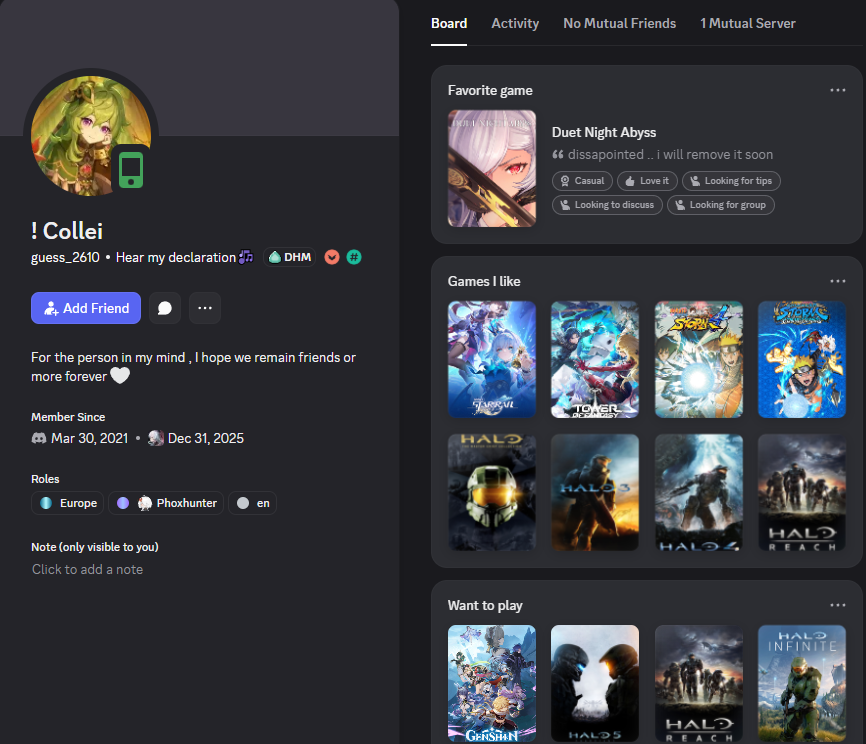Image resolution: width=866 pixels, height=744 pixels.
Task: Switch to the Activity tab
Action: 515,24
